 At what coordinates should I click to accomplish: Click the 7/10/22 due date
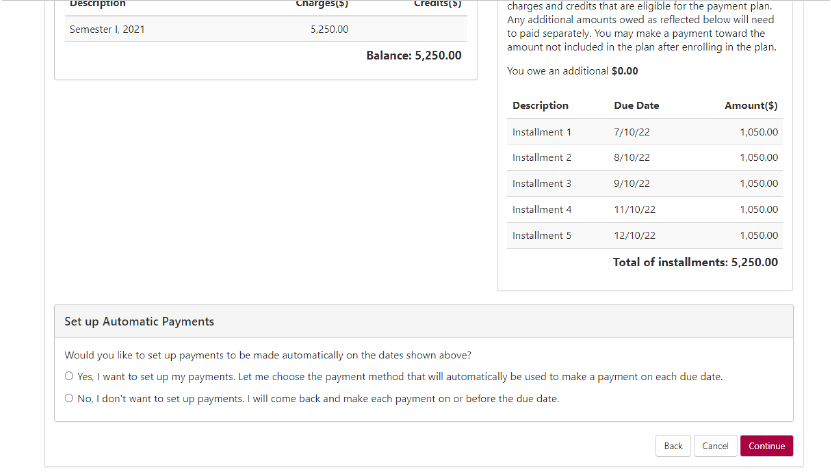coord(631,132)
